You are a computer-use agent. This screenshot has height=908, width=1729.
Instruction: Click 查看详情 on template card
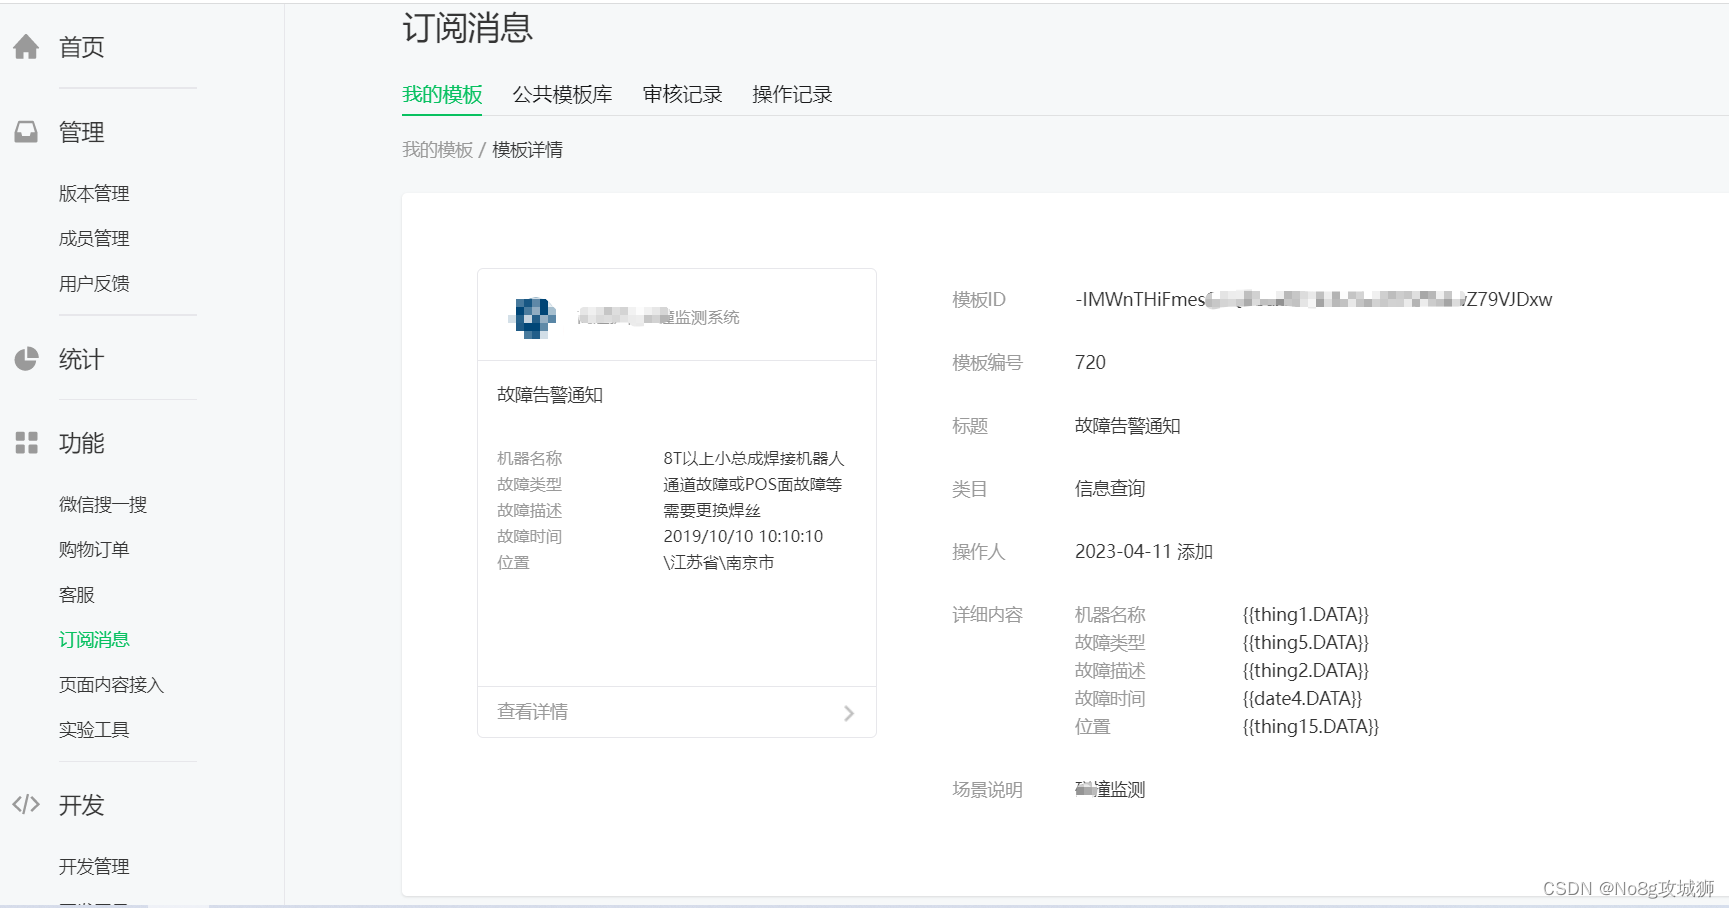(532, 712)
